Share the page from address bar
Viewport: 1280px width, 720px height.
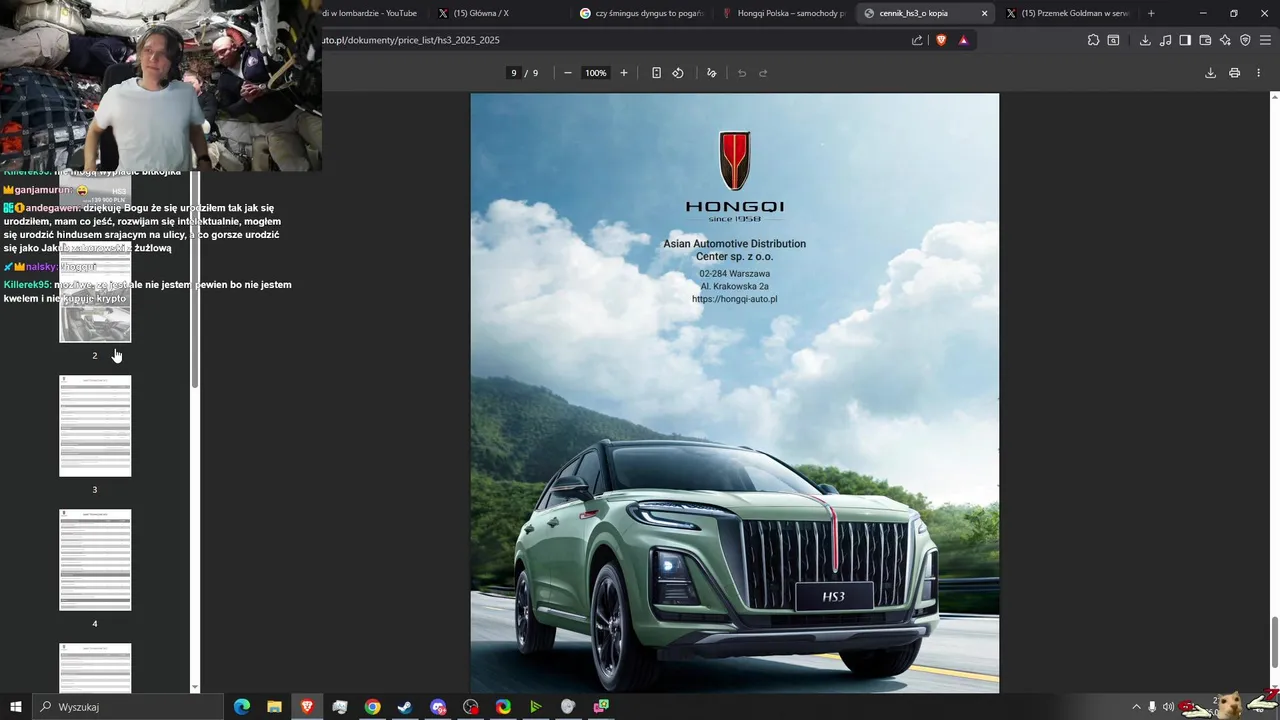(x=918, y=40)
